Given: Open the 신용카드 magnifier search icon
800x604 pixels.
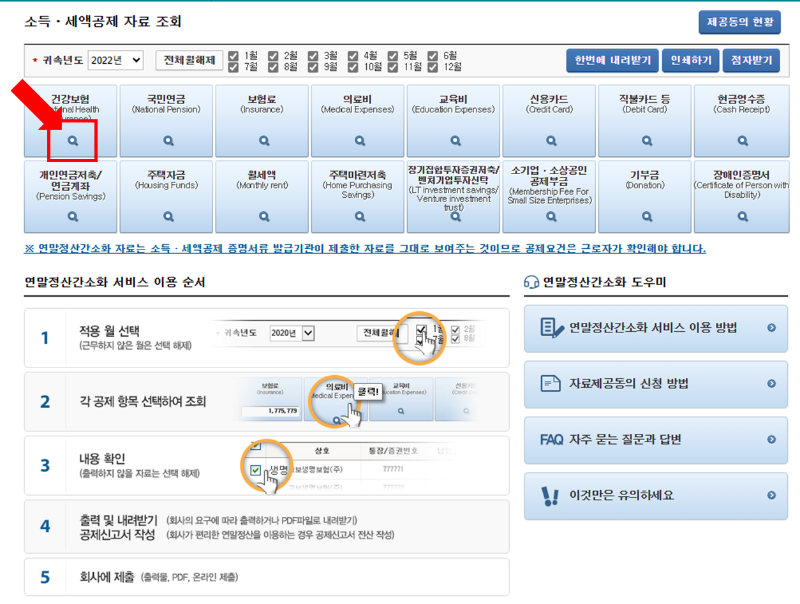Looking at the screenshot, I should pyautogui.click(x=551, y=141).
